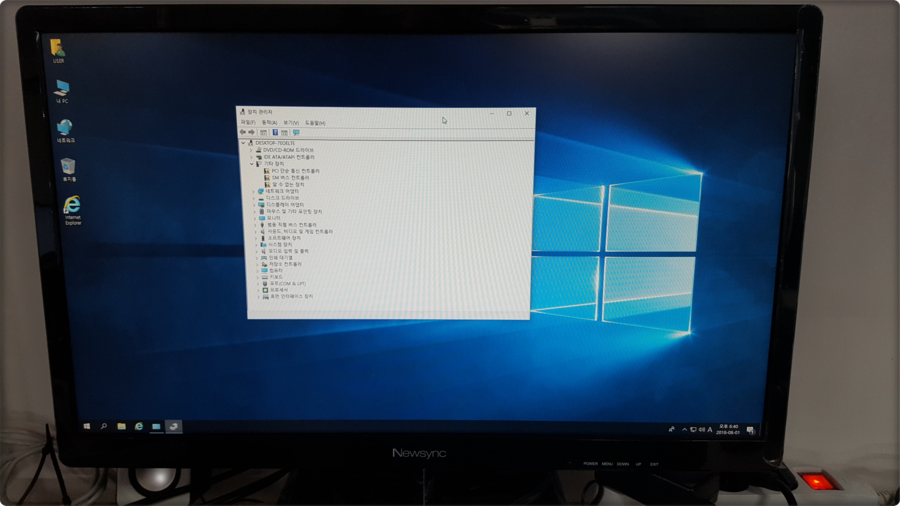Select 저장소 컨트롤러 row
The width and height of the screenshot is (900, 506).
pos(281,264)
